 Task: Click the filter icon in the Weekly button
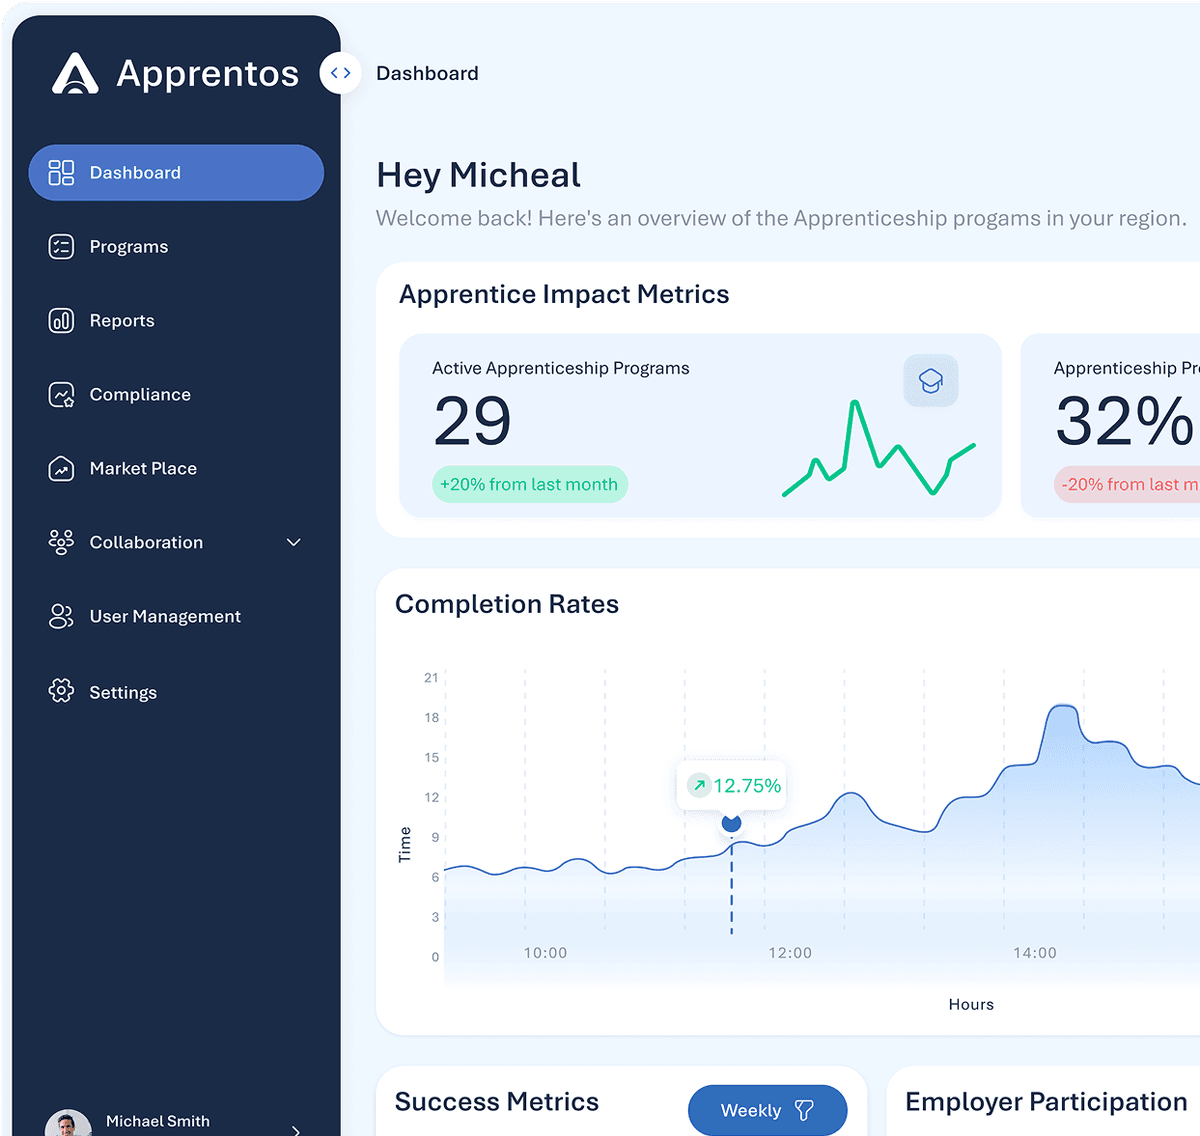(x=805, y=1110)
